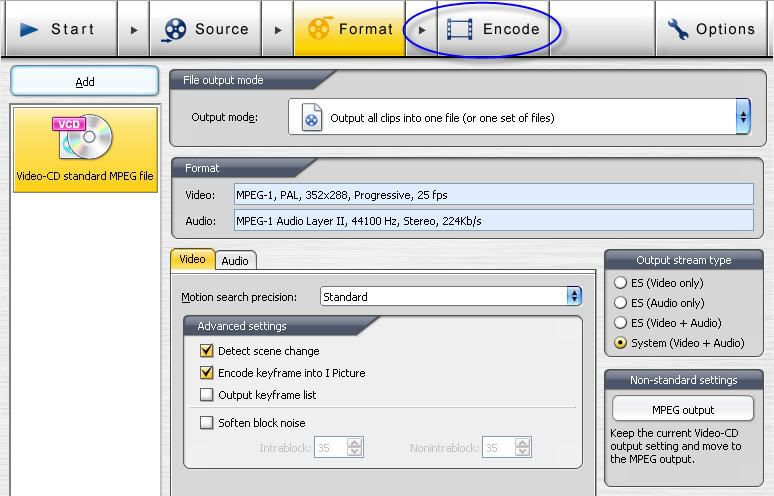Click 'Keep the current Video-CD' description text
774x496 pixels.
click(676, 446)
